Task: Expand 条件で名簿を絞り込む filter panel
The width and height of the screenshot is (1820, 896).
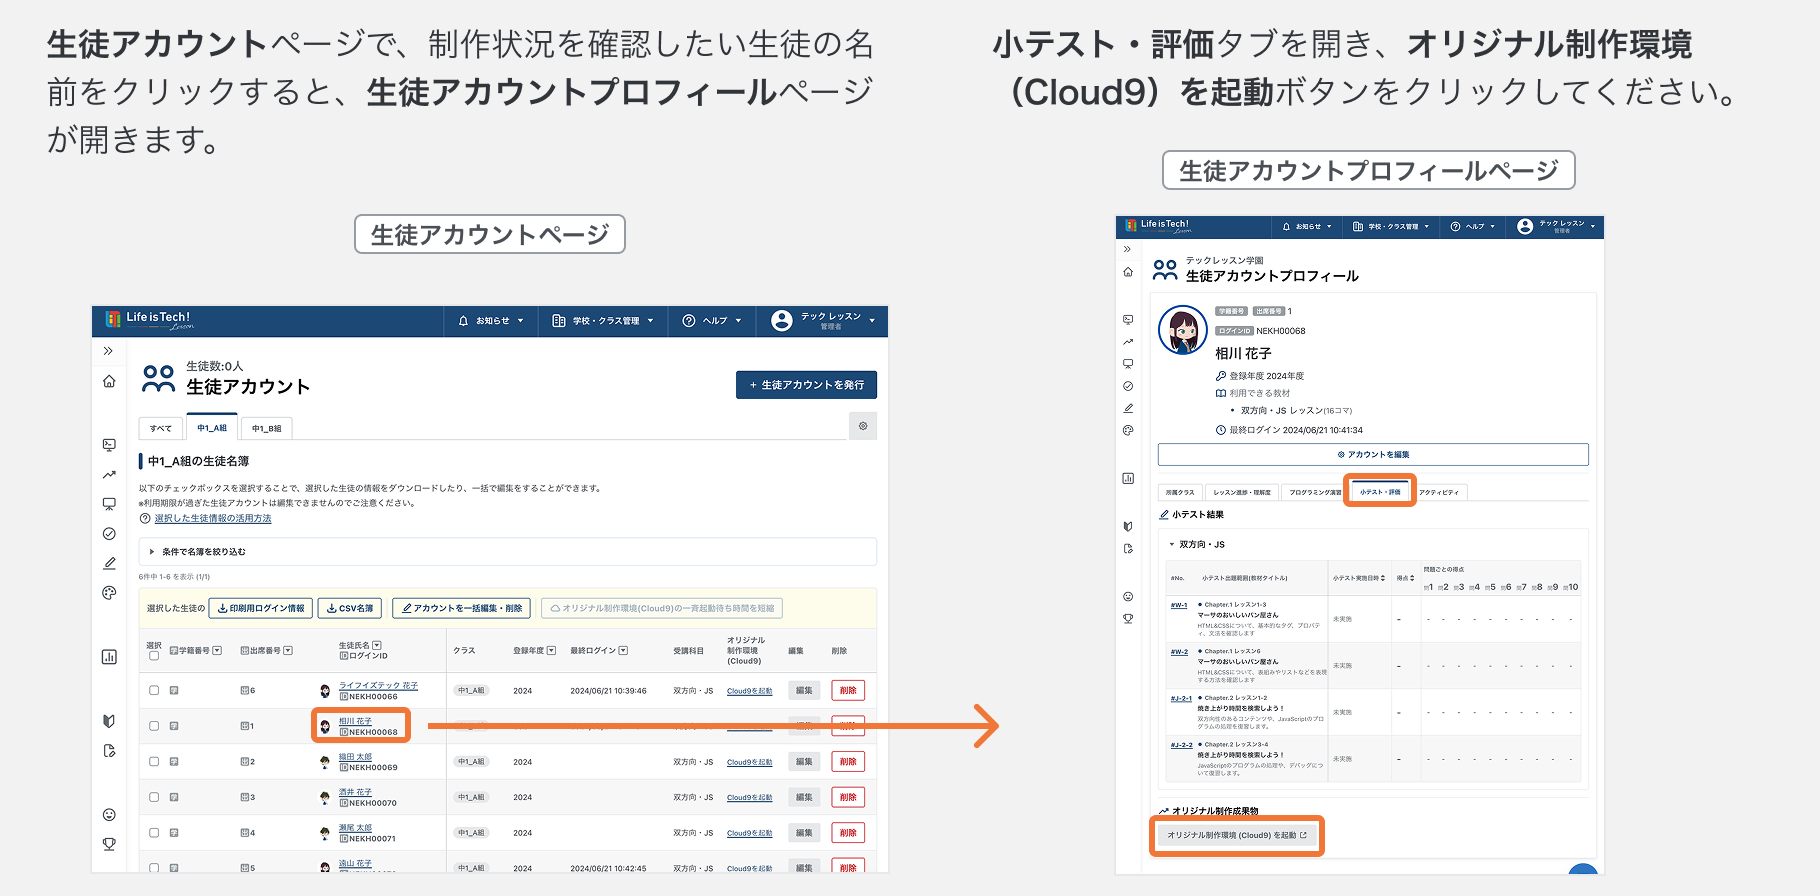Action: coord(508,552)
